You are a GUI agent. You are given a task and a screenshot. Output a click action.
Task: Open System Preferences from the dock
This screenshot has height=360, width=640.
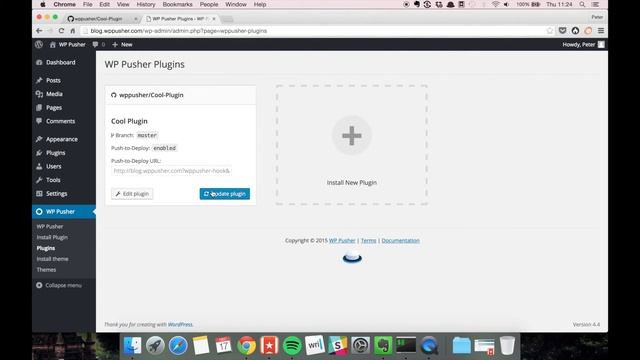[361, 345]
